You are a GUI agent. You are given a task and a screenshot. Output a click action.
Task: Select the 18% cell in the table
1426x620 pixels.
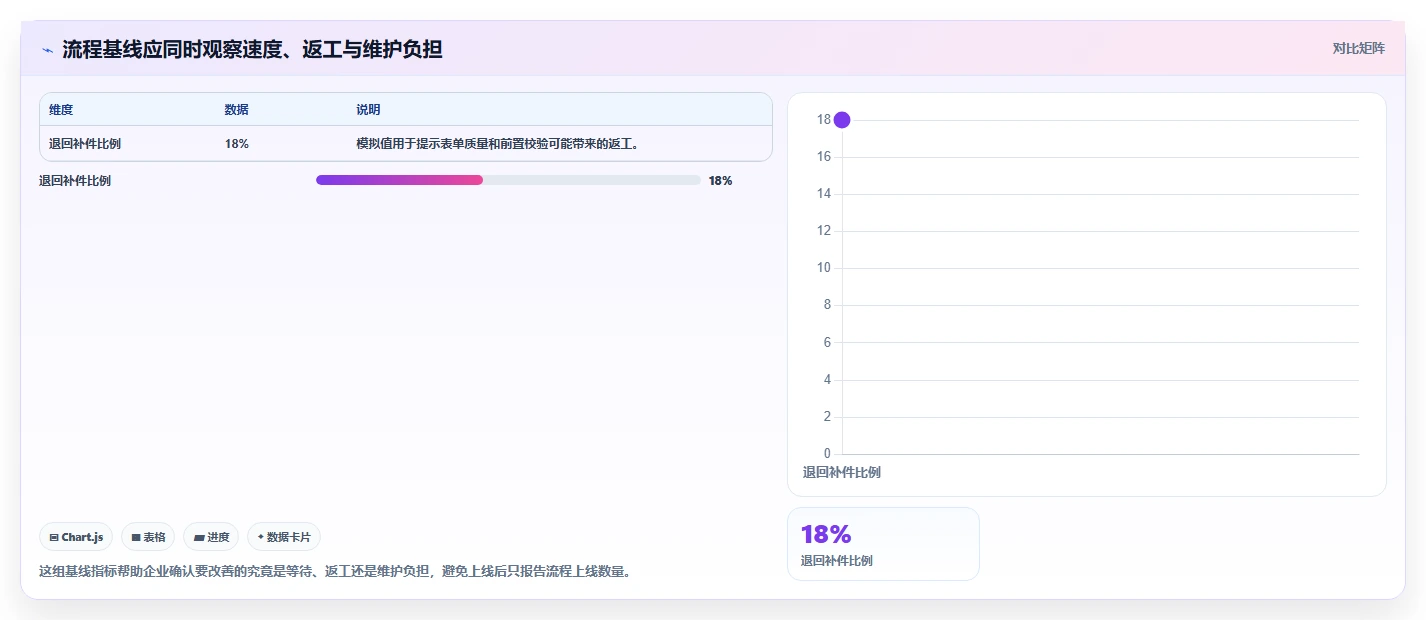point(237,144)
